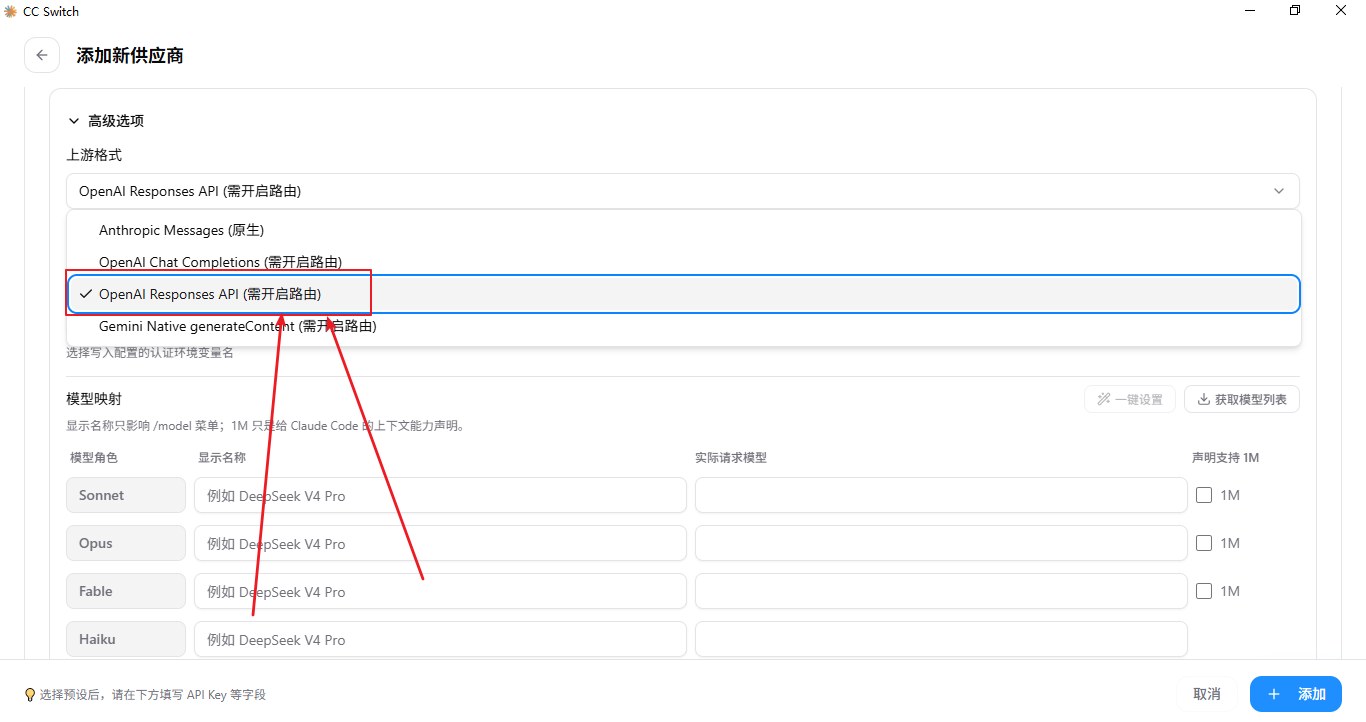Focus the Sonnet 显示名称 input field

(x=440, y=495)
